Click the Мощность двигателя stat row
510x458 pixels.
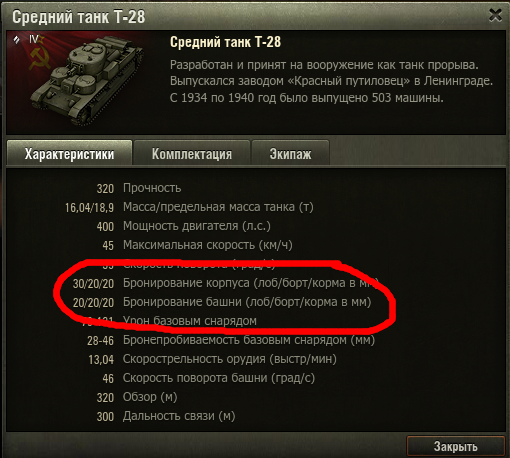coord(183,226)
